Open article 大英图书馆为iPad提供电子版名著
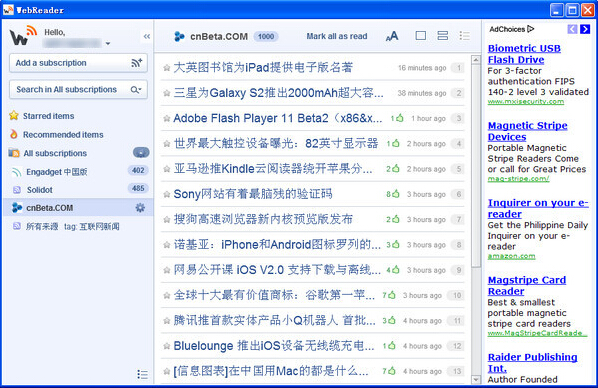 coord(263,68)
